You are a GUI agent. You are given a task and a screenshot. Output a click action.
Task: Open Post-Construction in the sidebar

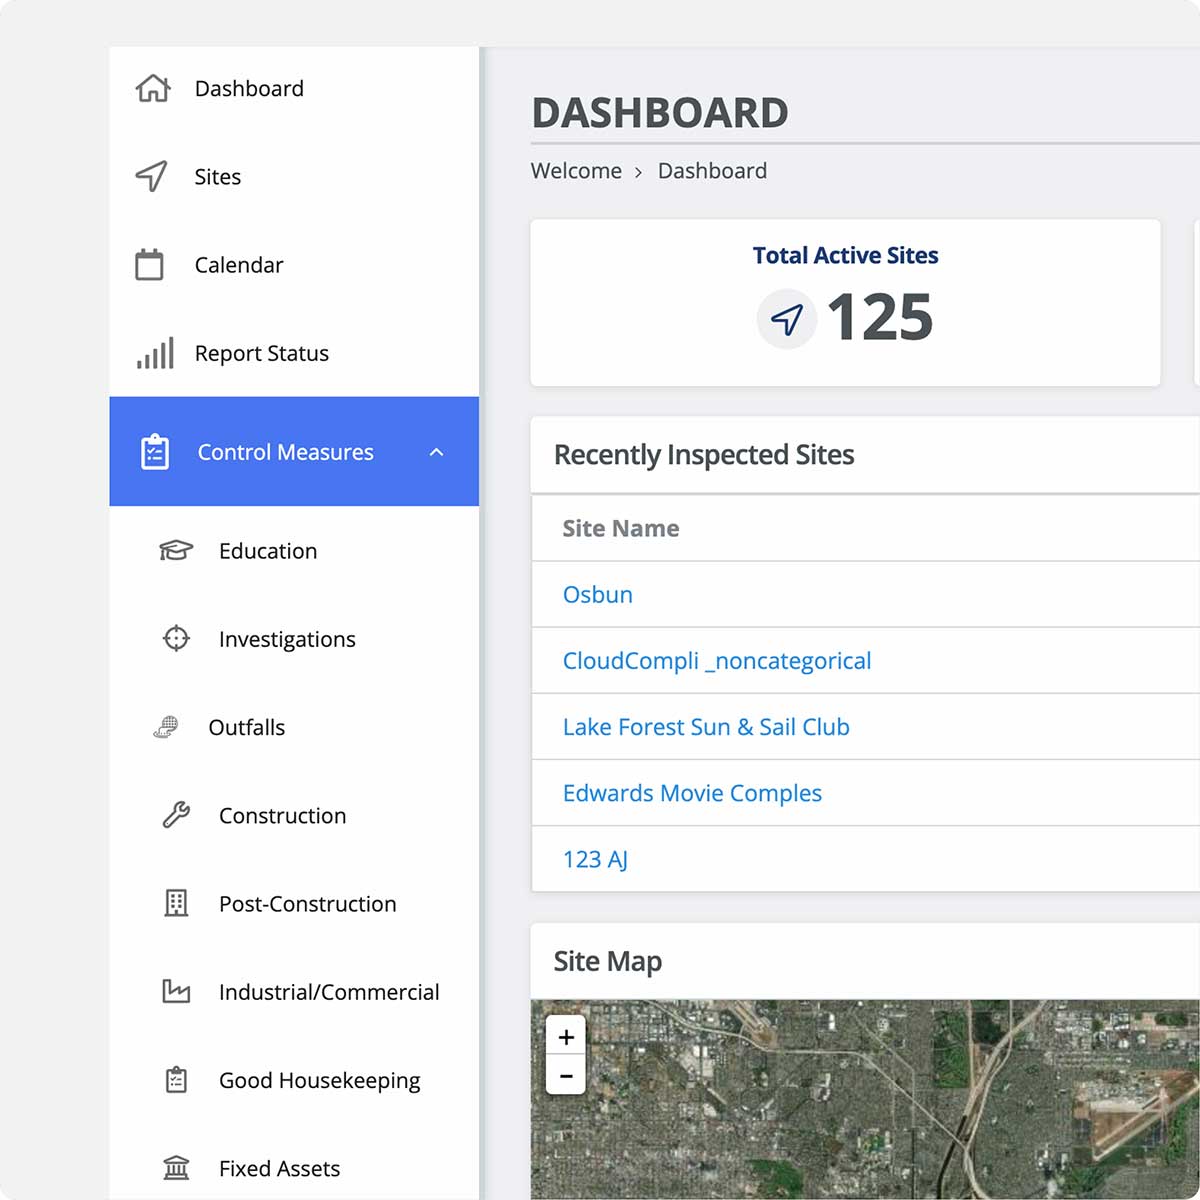pyautogui.click(x=307, y=904)
